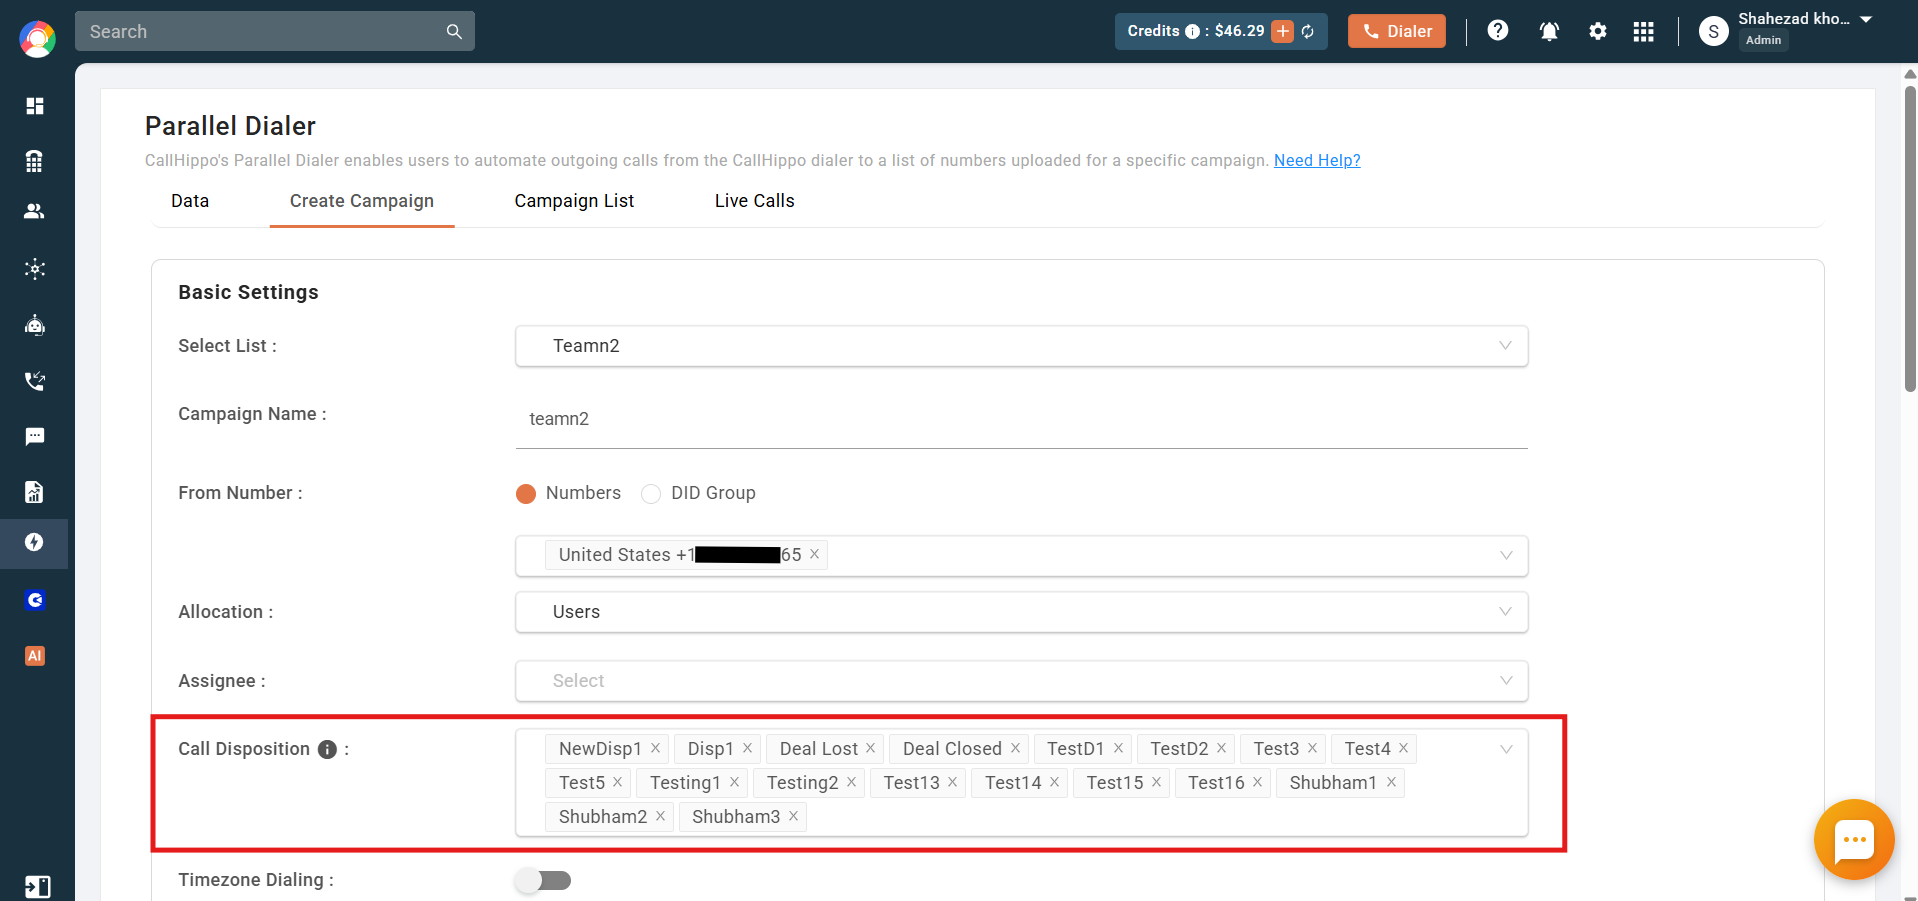The image size is (1918, 901).
Task: Click the user avatar S
Action: (x=1714, y=32)
